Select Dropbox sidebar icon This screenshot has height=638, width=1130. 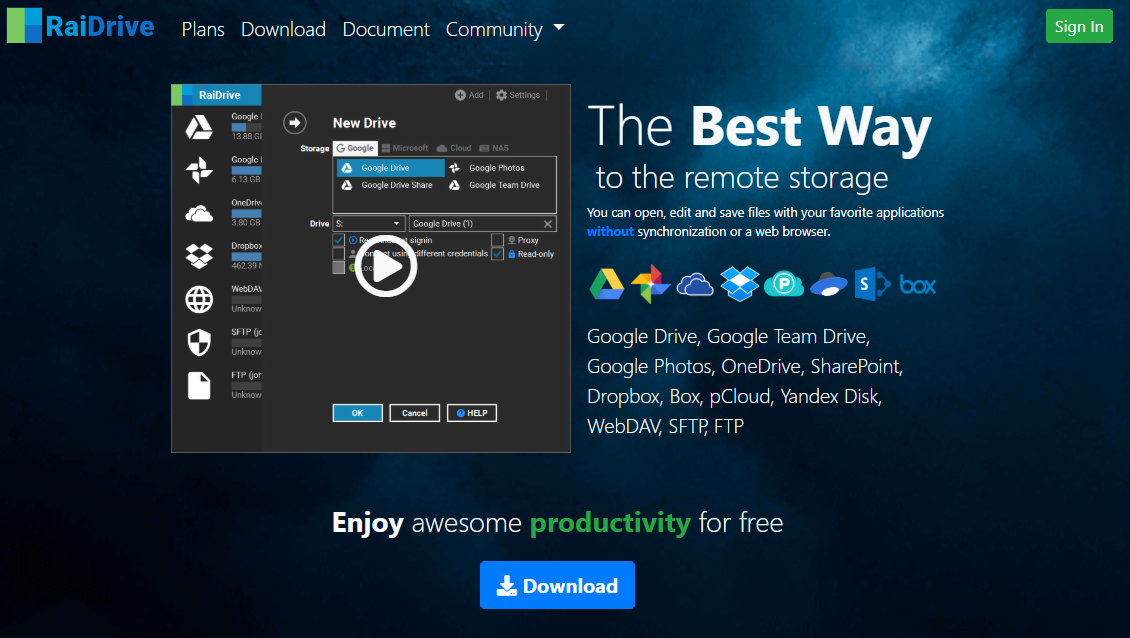(x=199, y=256)
